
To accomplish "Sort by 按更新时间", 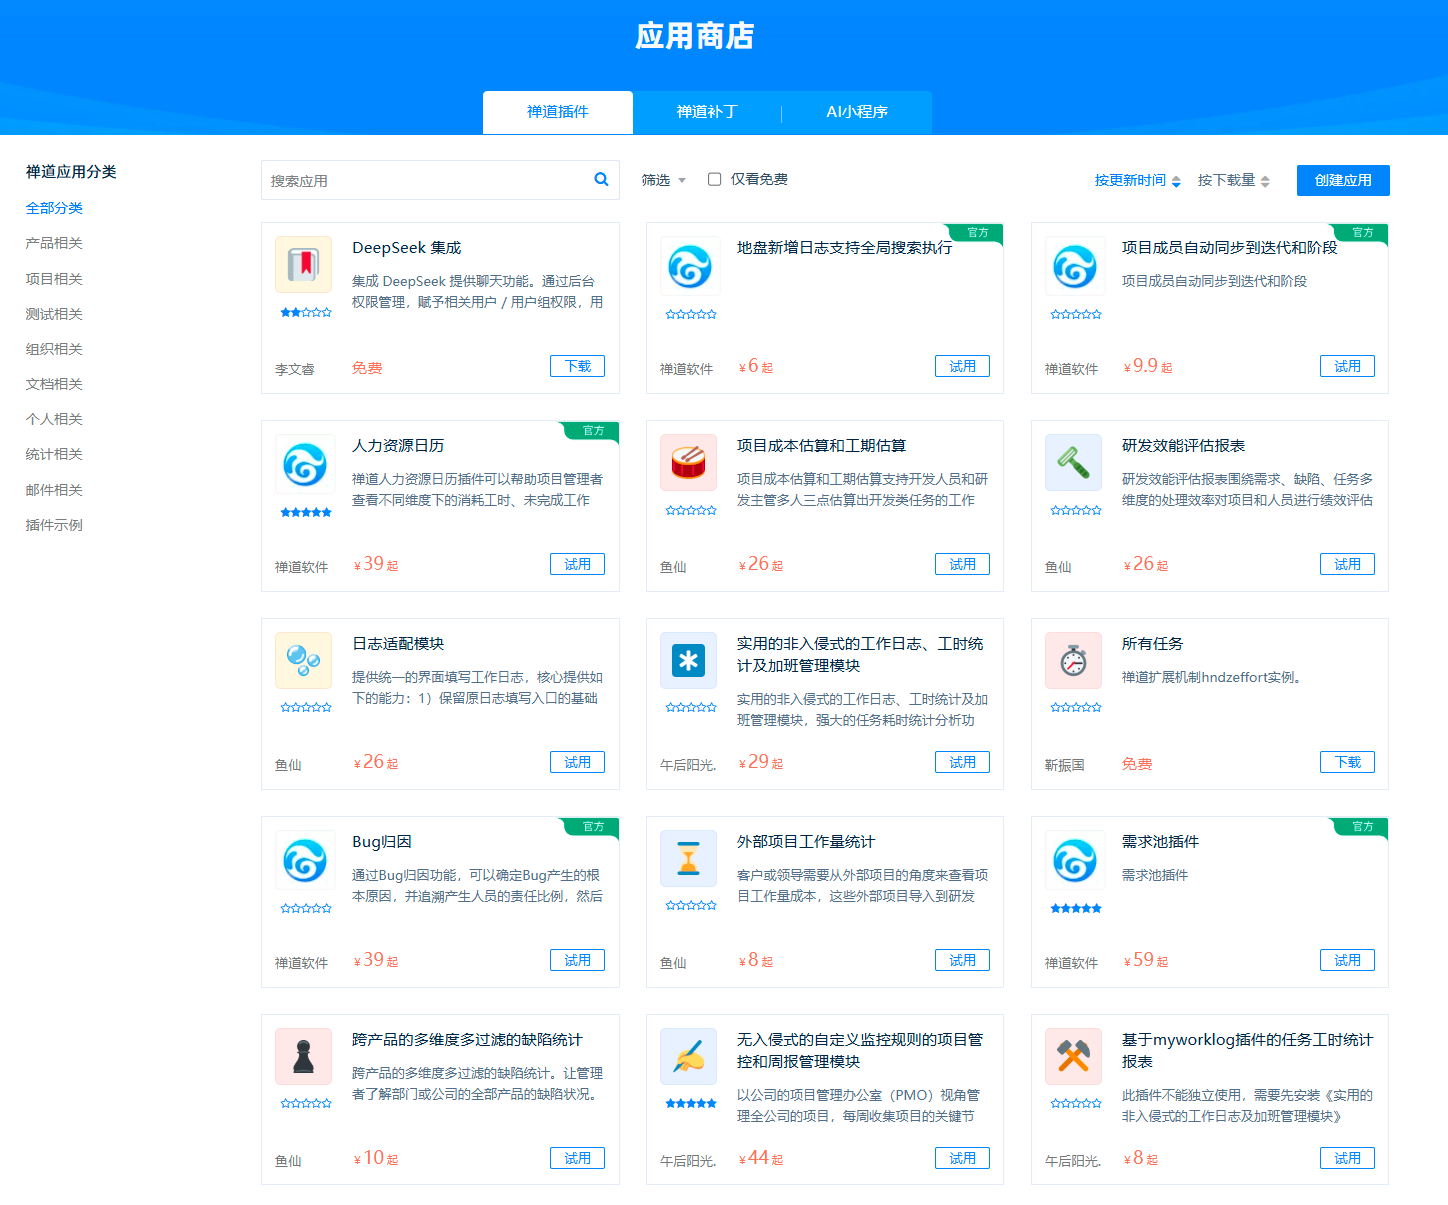I will 1137,180.
